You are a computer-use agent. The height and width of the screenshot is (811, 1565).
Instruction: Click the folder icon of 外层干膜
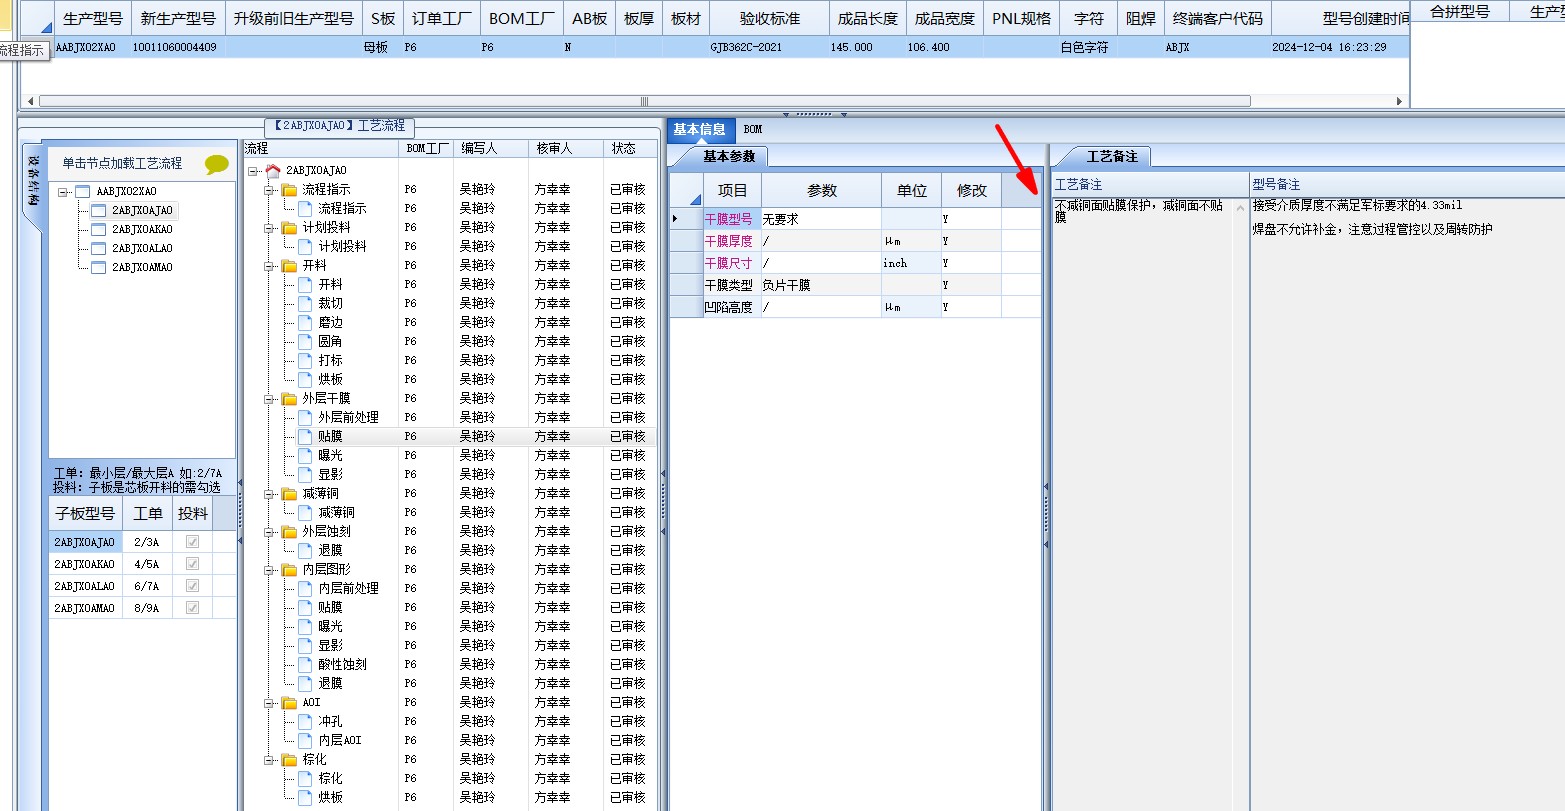(289, 399)
